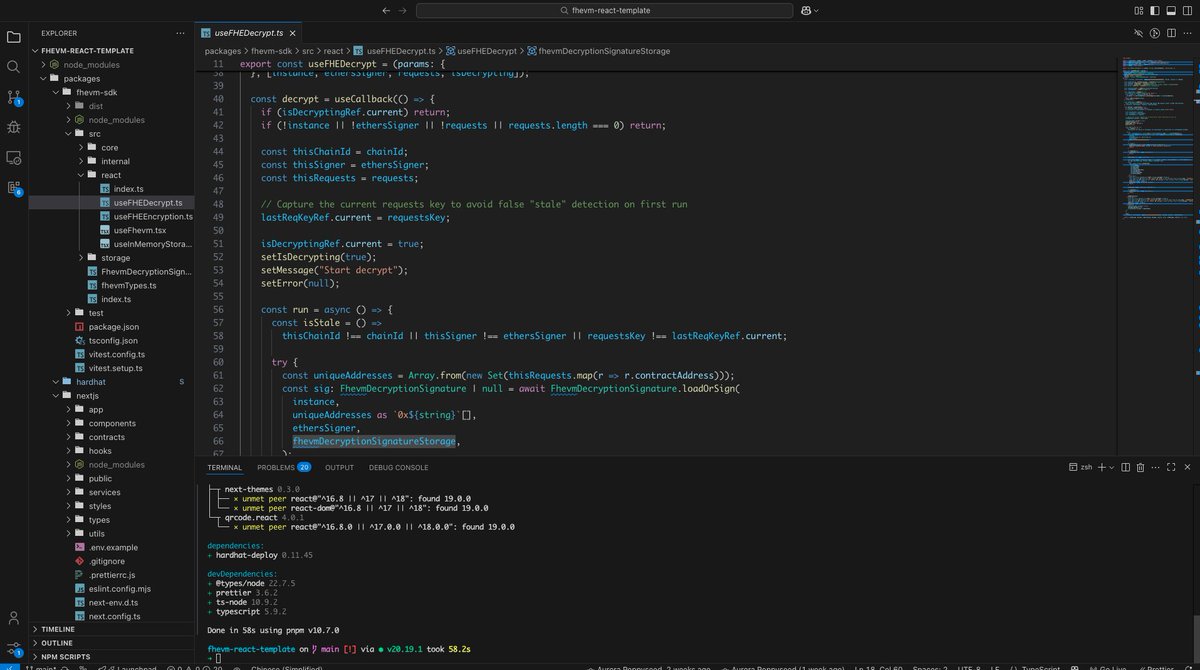1200x670 pixels.
Task: Open the Source Control view
Action: [14, 97]
